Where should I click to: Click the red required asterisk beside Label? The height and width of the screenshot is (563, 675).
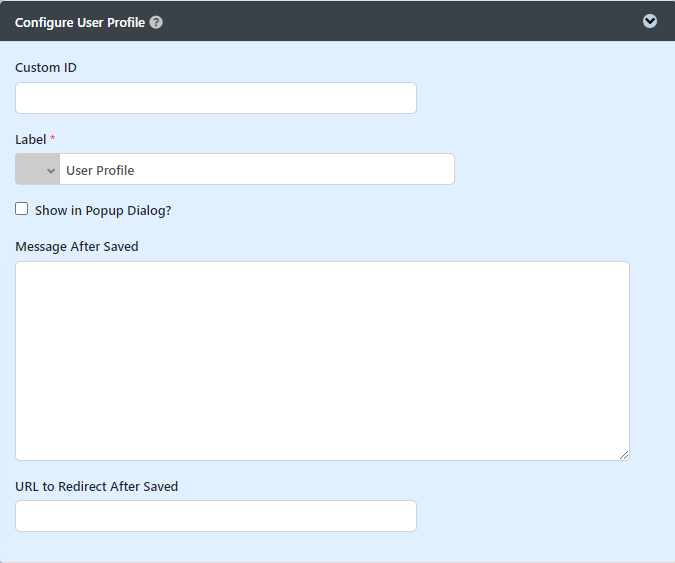53,140
